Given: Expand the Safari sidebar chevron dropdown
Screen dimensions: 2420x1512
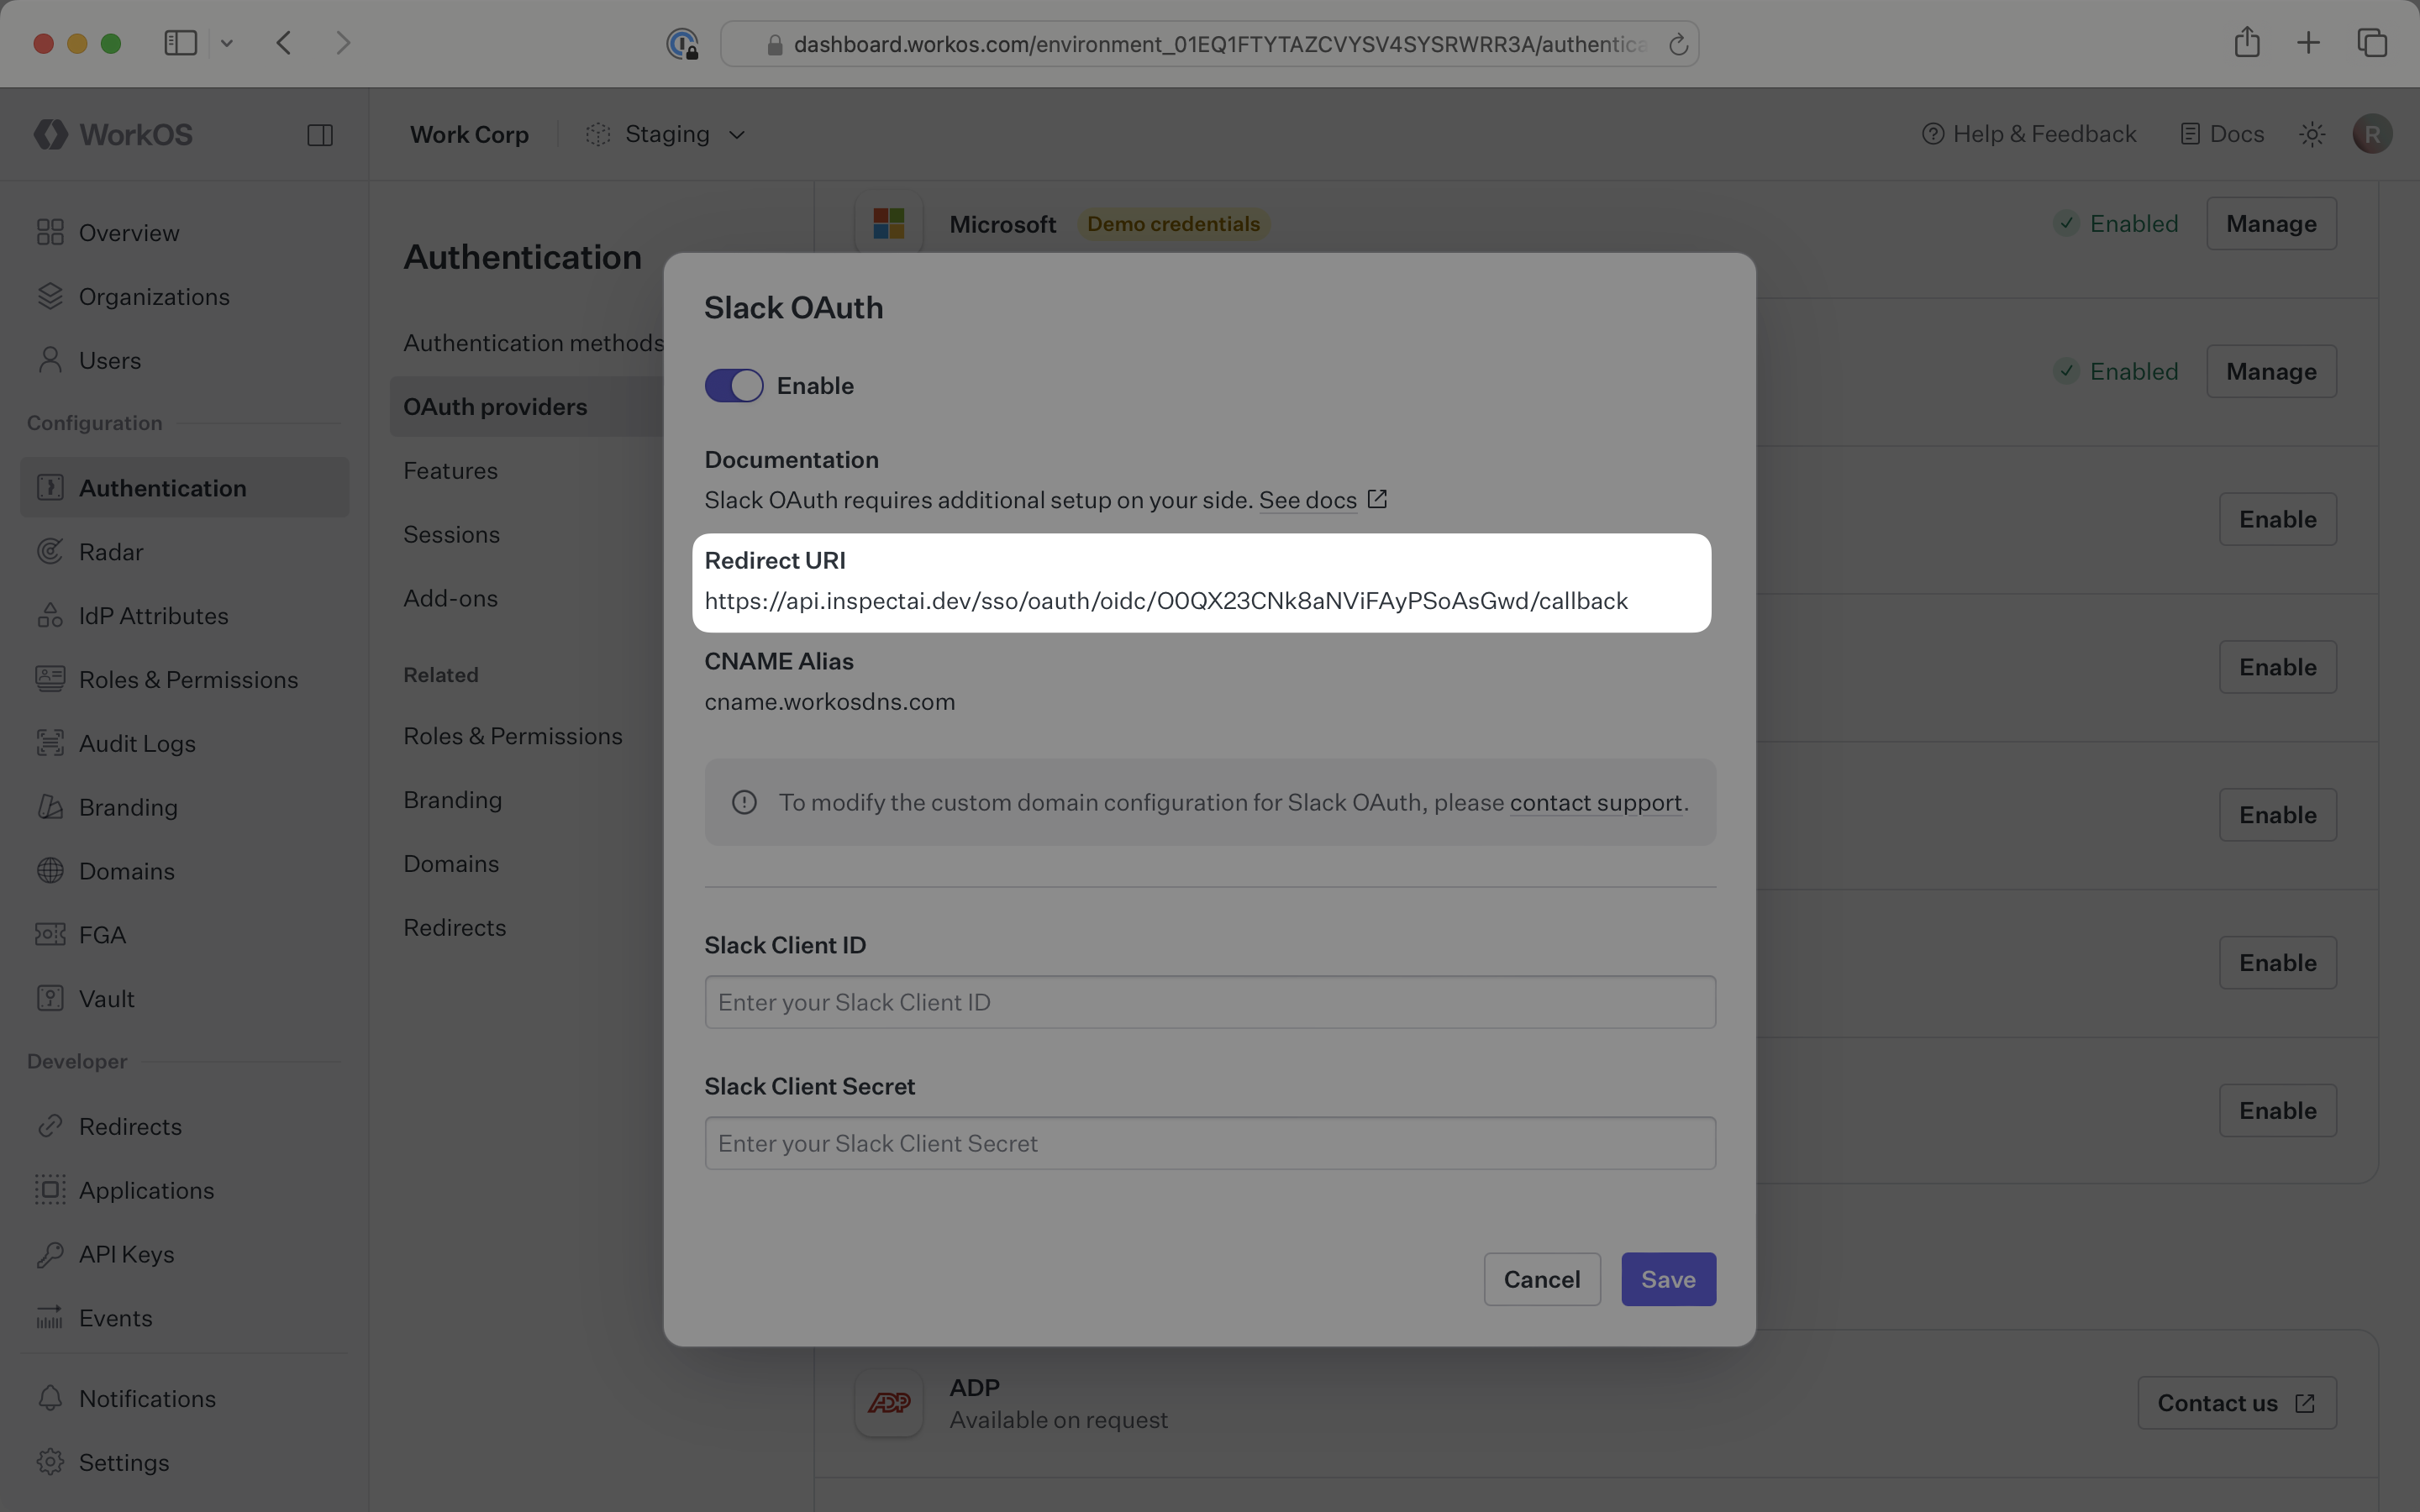Looking at the screenshot, I should [x=227, y=43].
